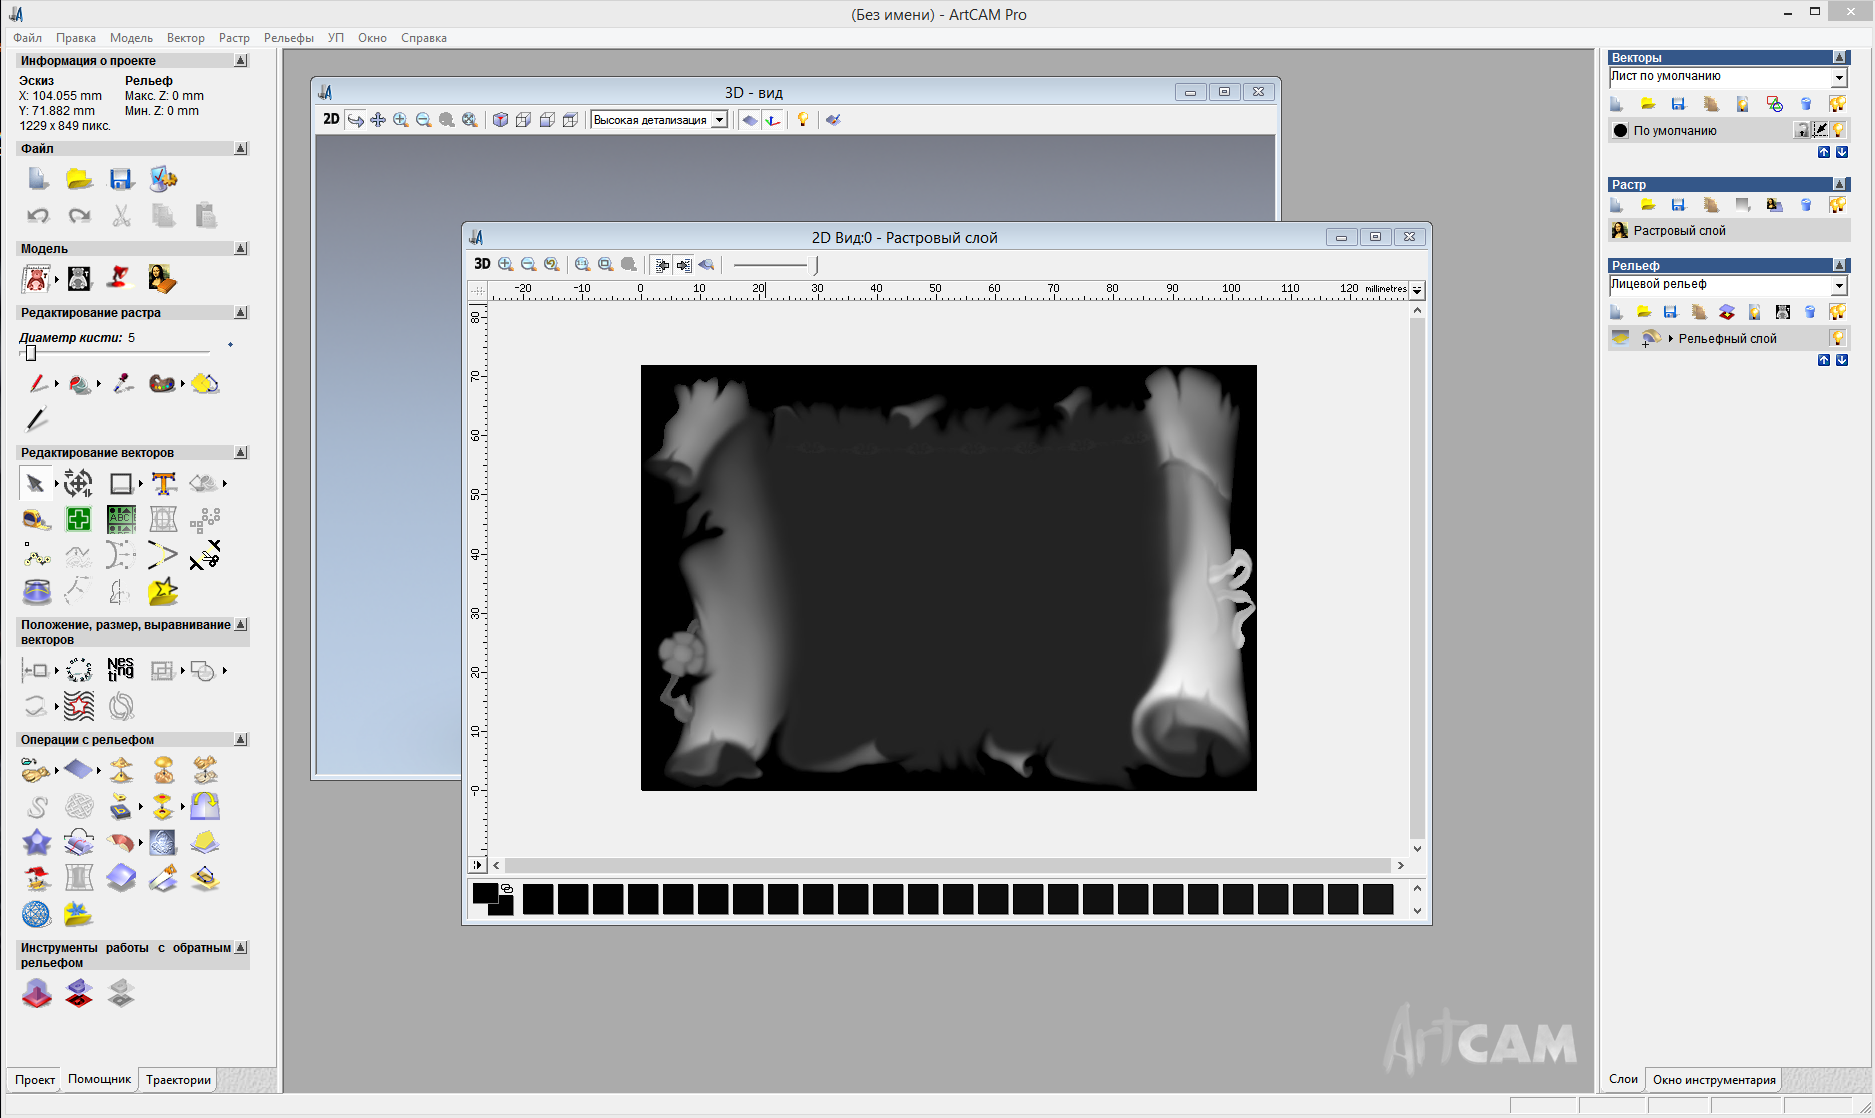Image resolution: width=1875 pixels, height=1118 pixels.
Task: Toggle all raster layers visibility in Растр
Action: 1837,205
